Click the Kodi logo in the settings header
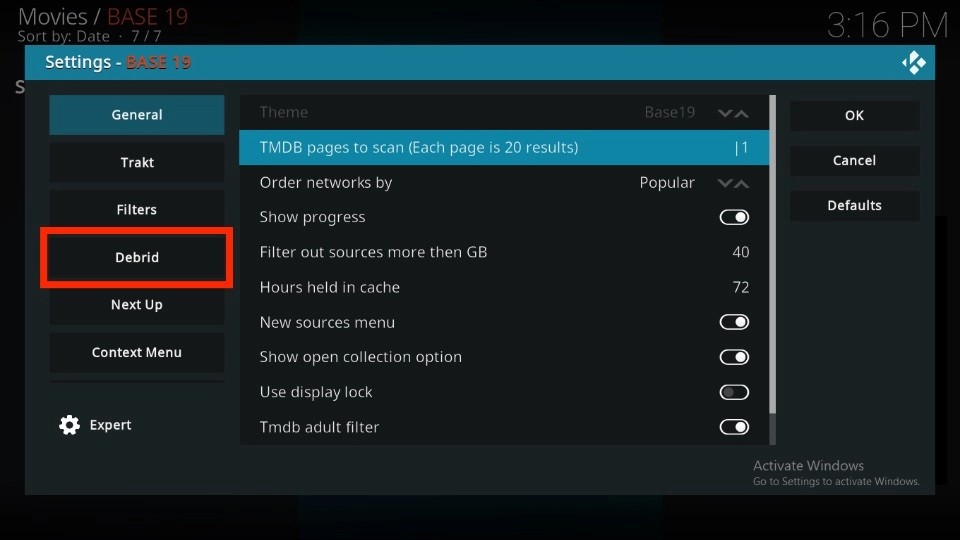 [x=913, y=62]
